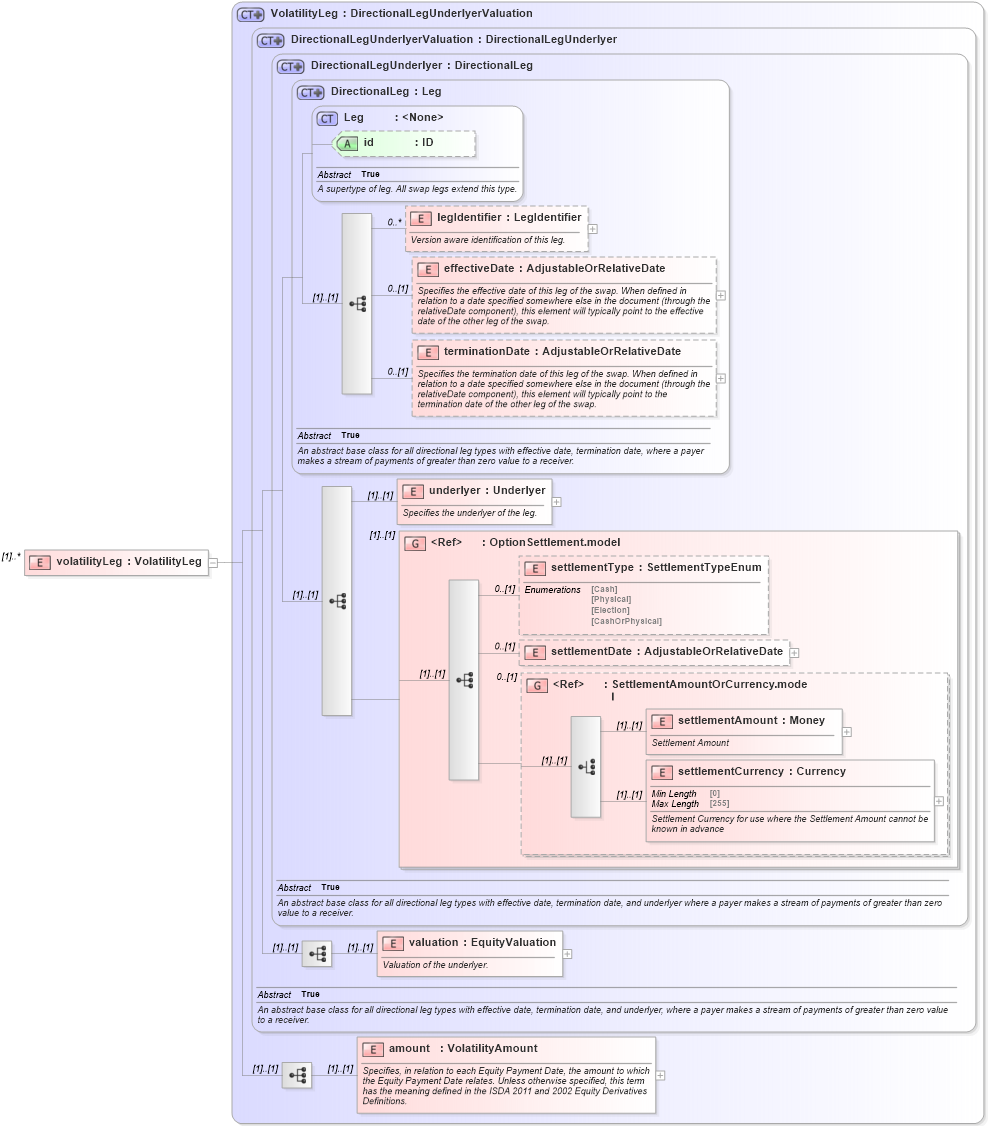
Task: Expand the terminationDate element
Action: coord(719,378)
